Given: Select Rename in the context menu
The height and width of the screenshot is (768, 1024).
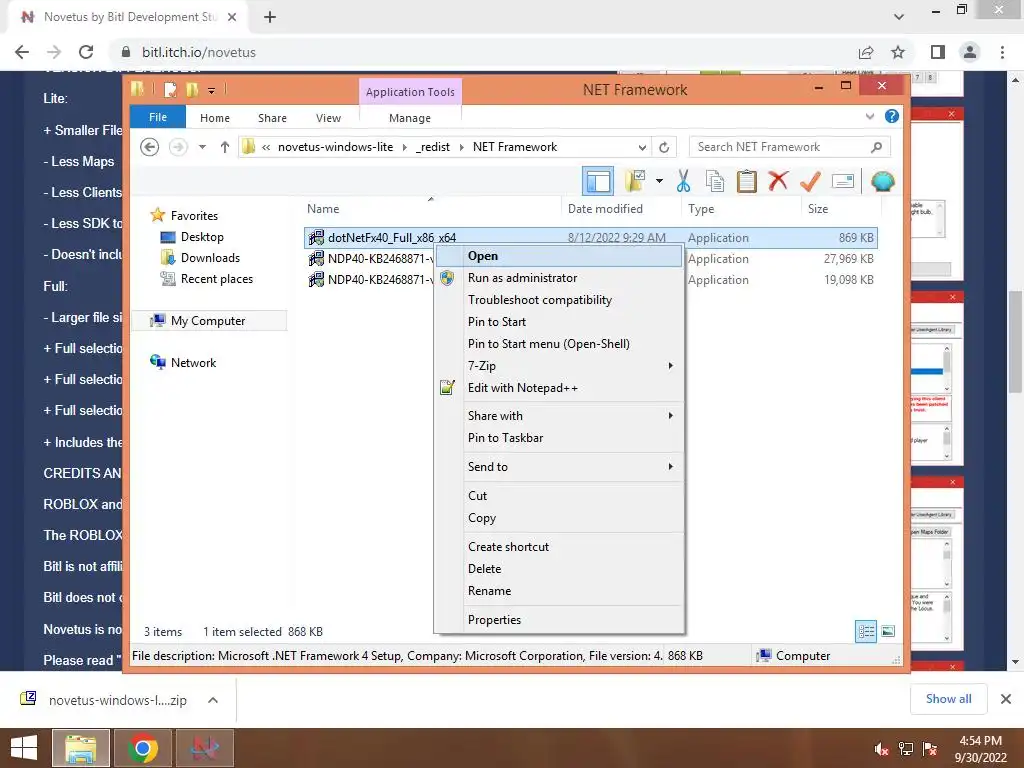Looking at the screenshot, I should pyautogui.click(x=559, y=591).
